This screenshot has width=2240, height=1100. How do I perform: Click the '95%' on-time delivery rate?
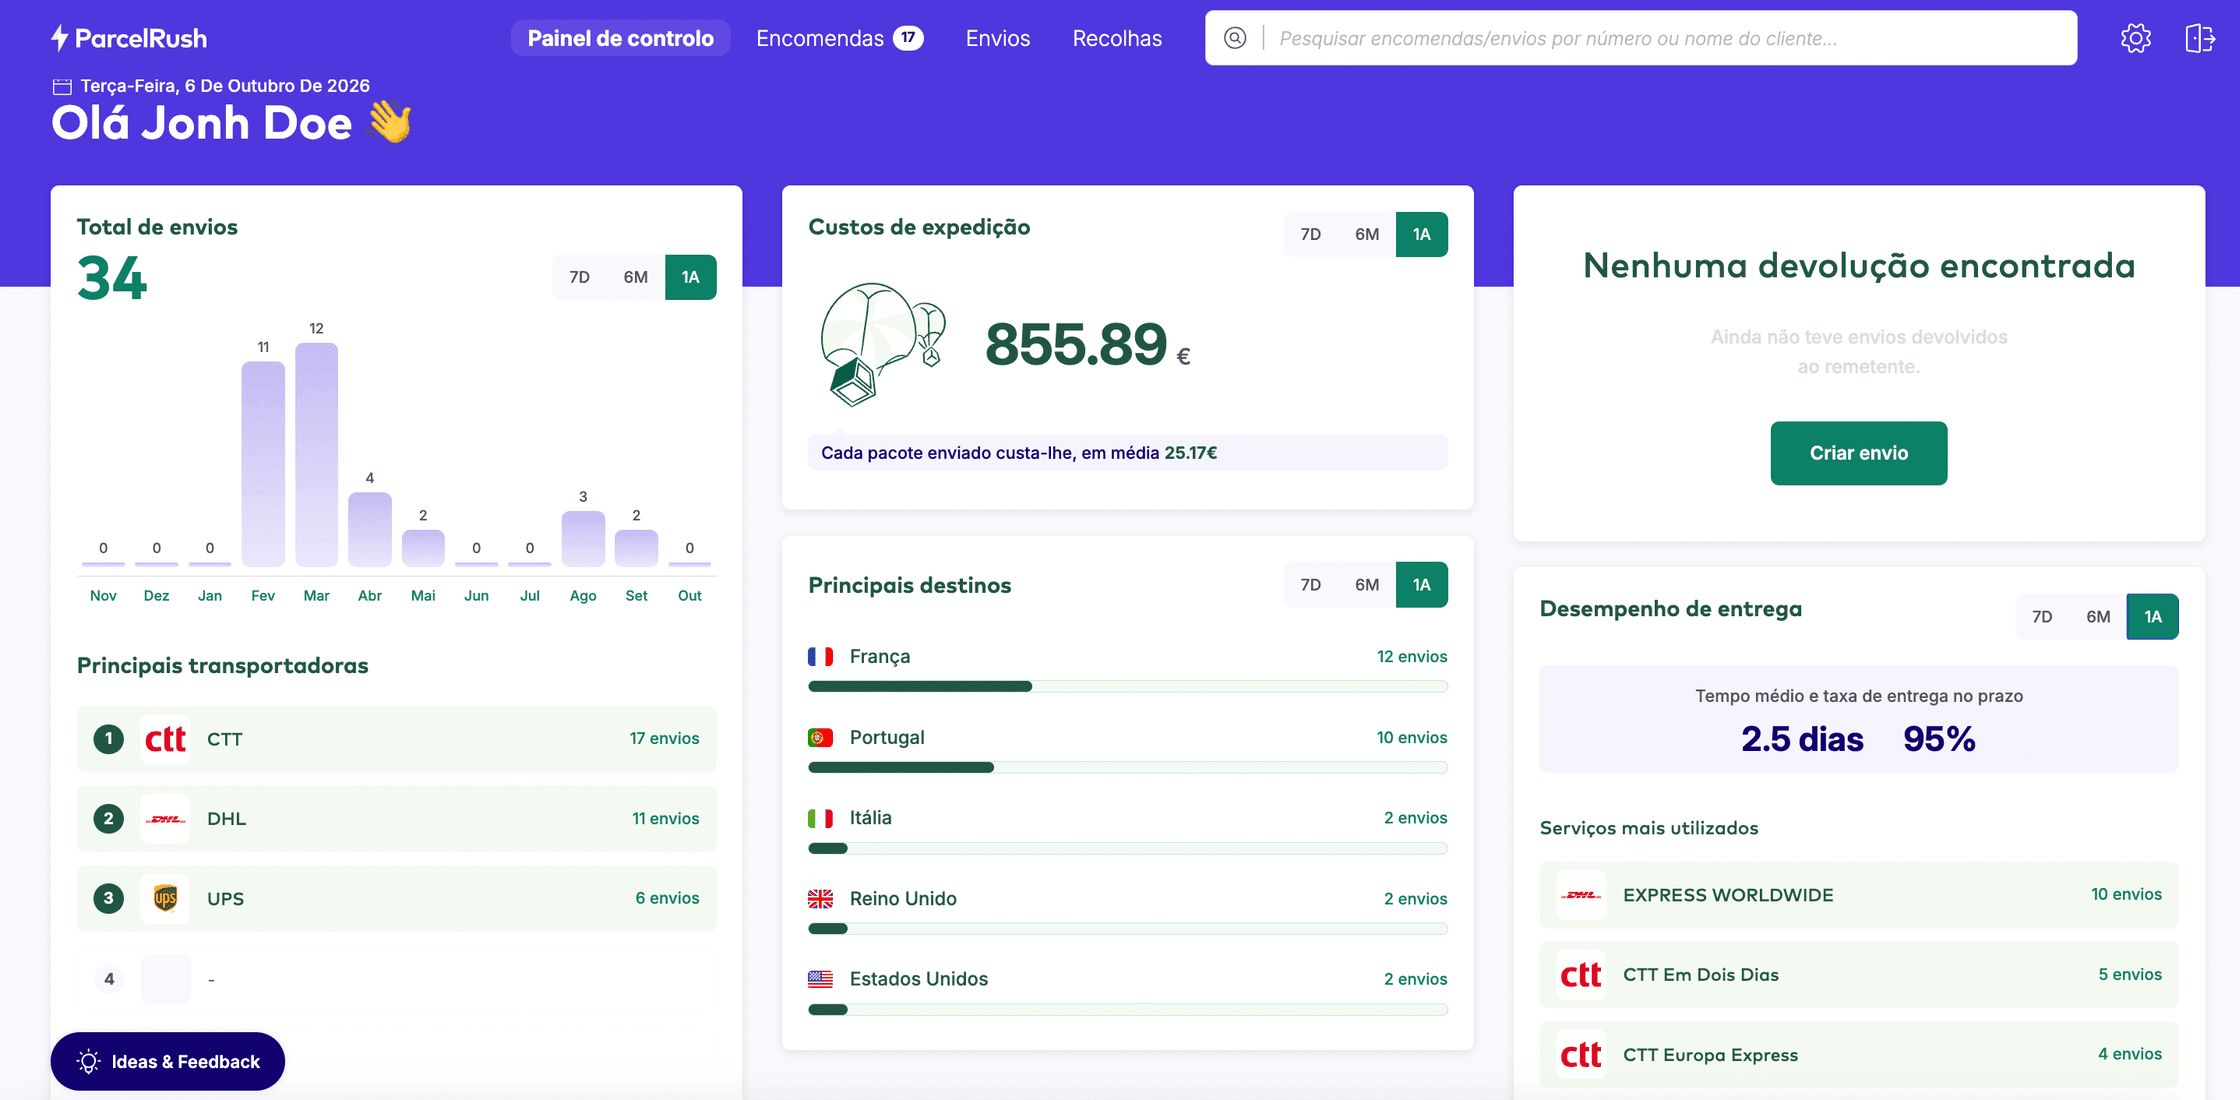1939,739
